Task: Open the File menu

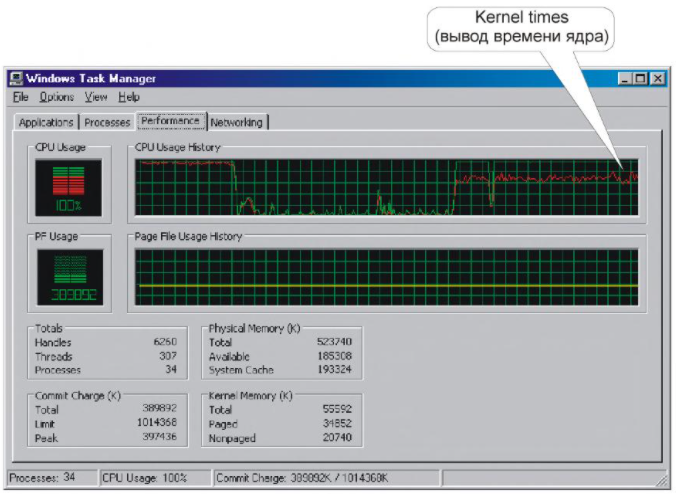Action: pos(20,97)
